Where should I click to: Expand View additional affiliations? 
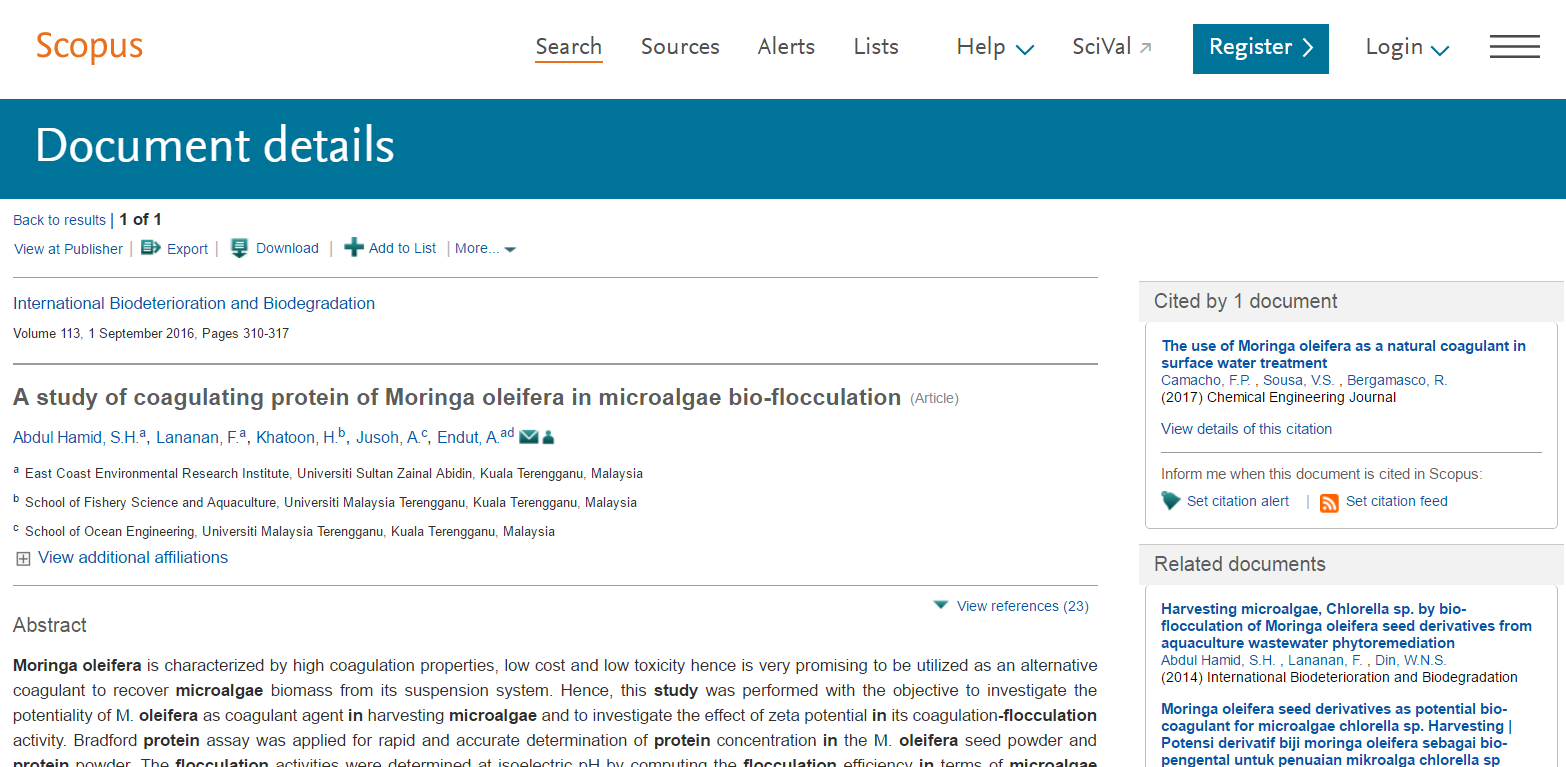[122, 558]
